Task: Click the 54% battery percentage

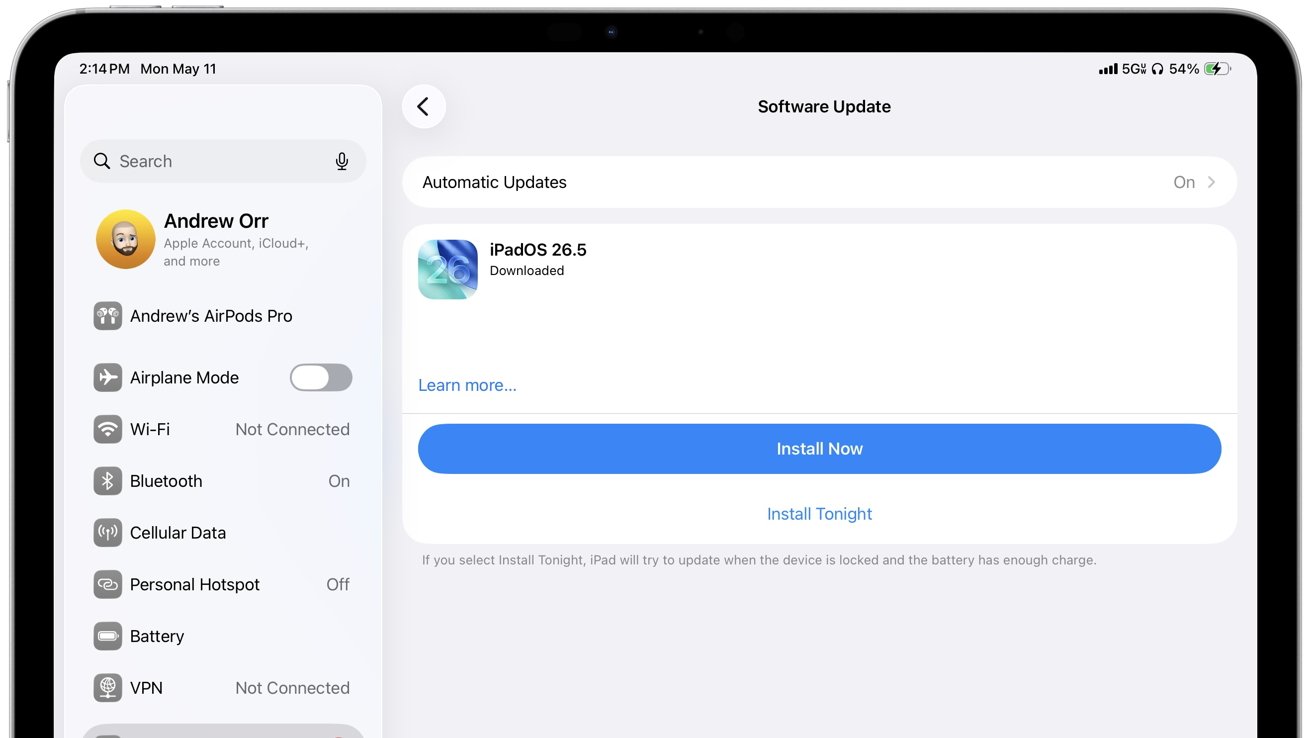Action: (x=1184, y=69)
